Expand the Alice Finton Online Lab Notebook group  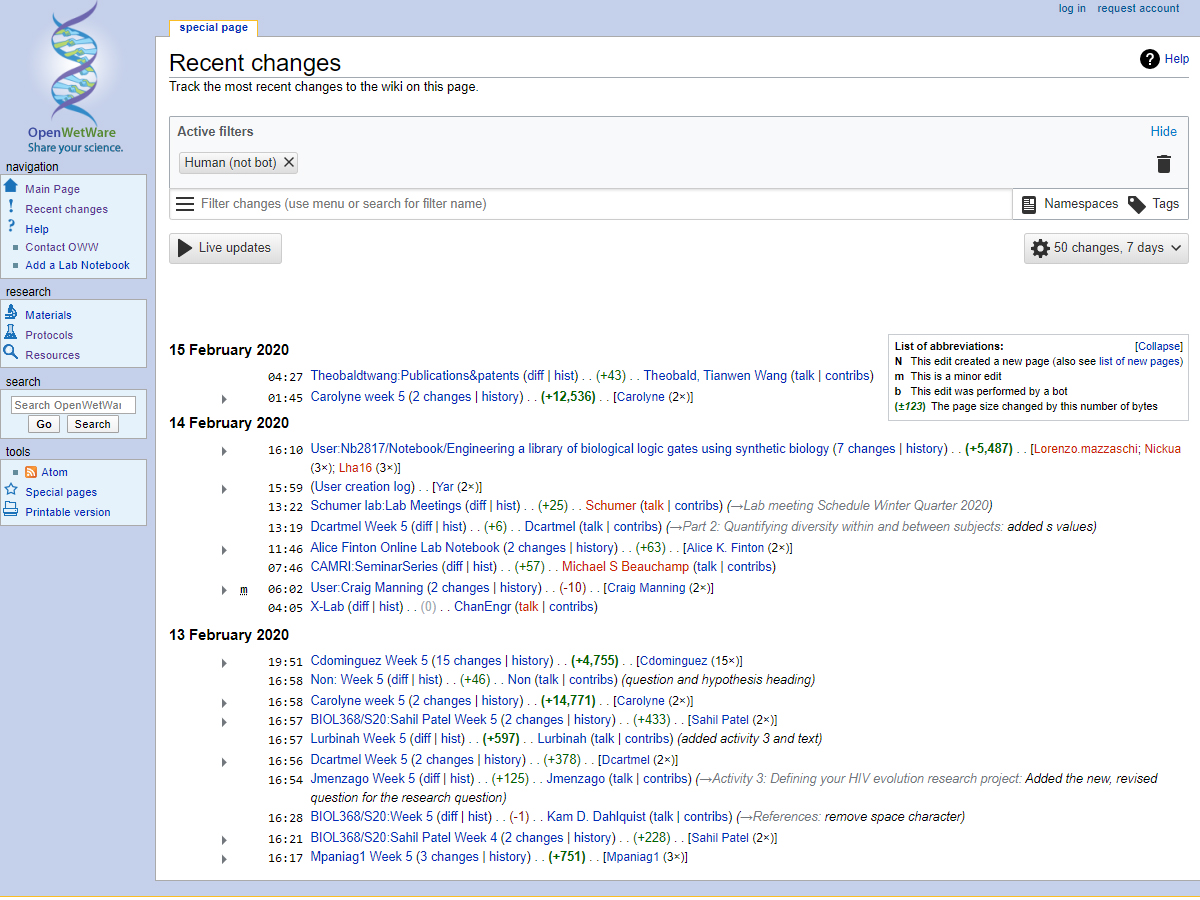[x=224, y=549]
